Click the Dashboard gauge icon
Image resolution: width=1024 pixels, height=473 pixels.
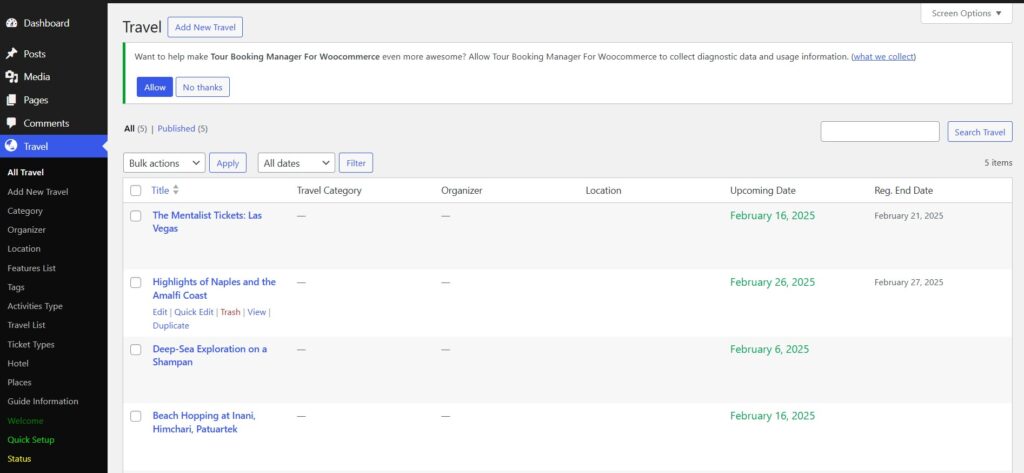[11, 23]
